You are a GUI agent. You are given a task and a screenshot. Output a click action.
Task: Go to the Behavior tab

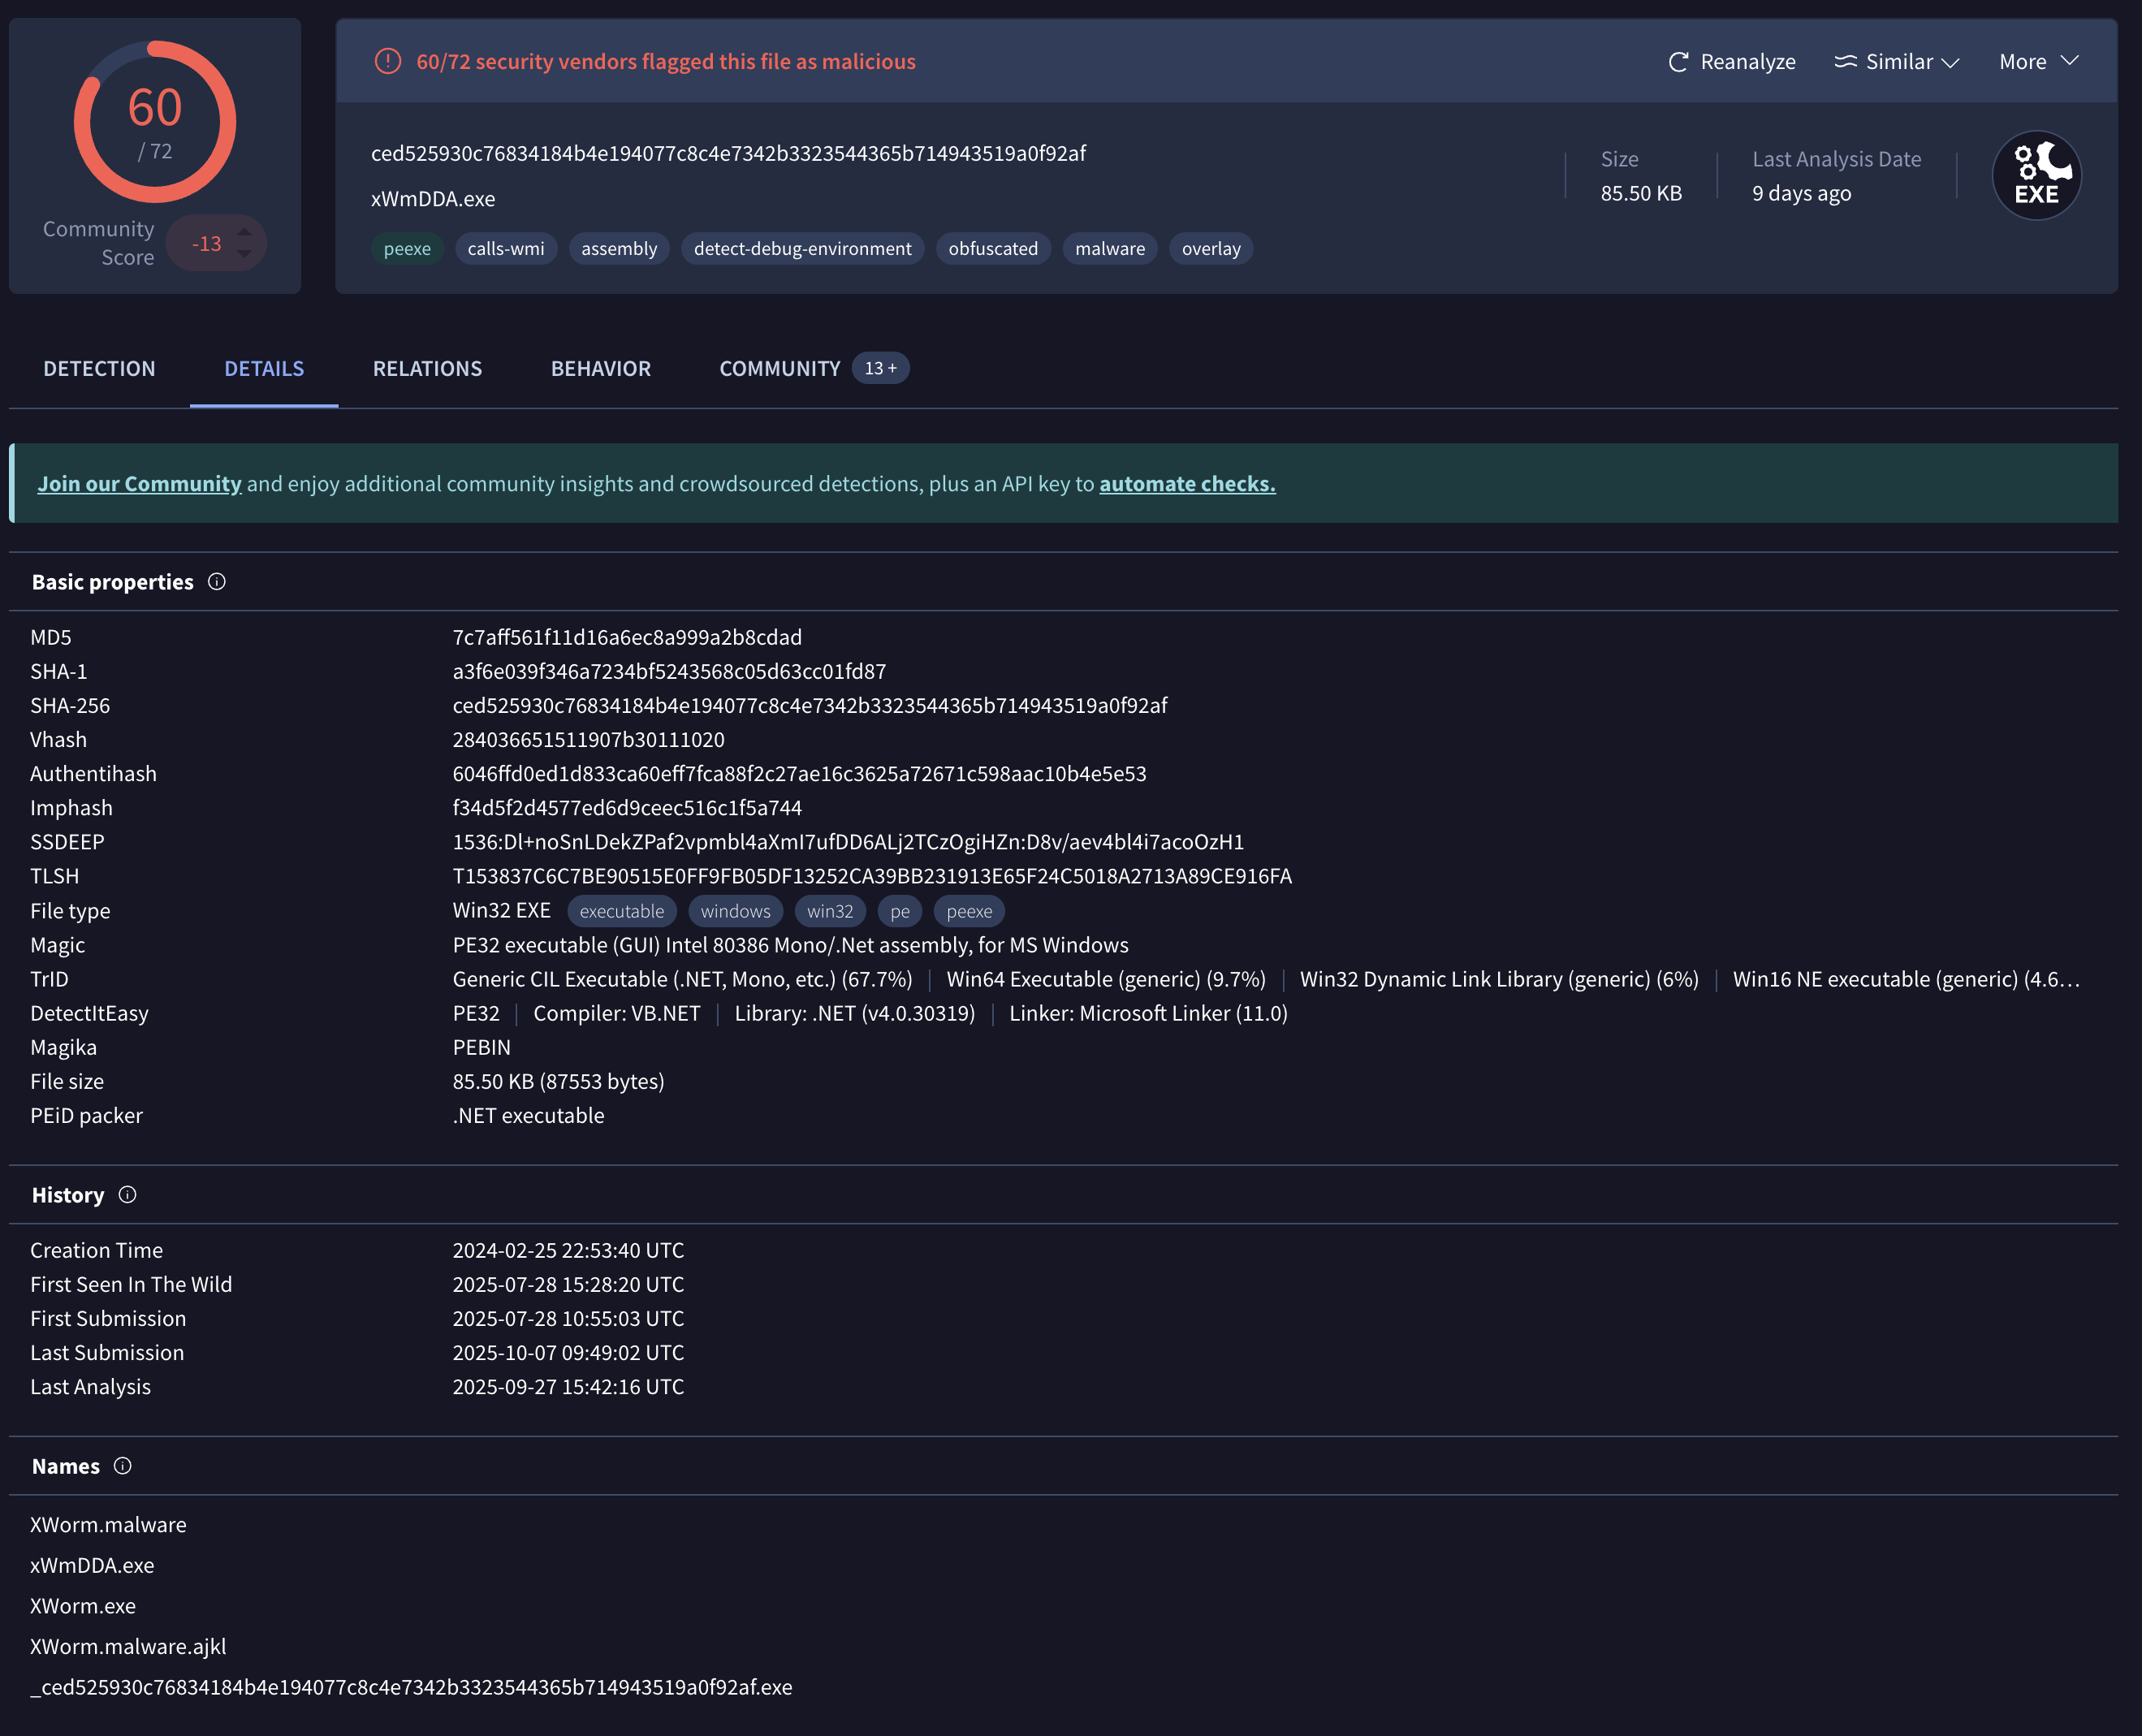click(x=600, y=368)
